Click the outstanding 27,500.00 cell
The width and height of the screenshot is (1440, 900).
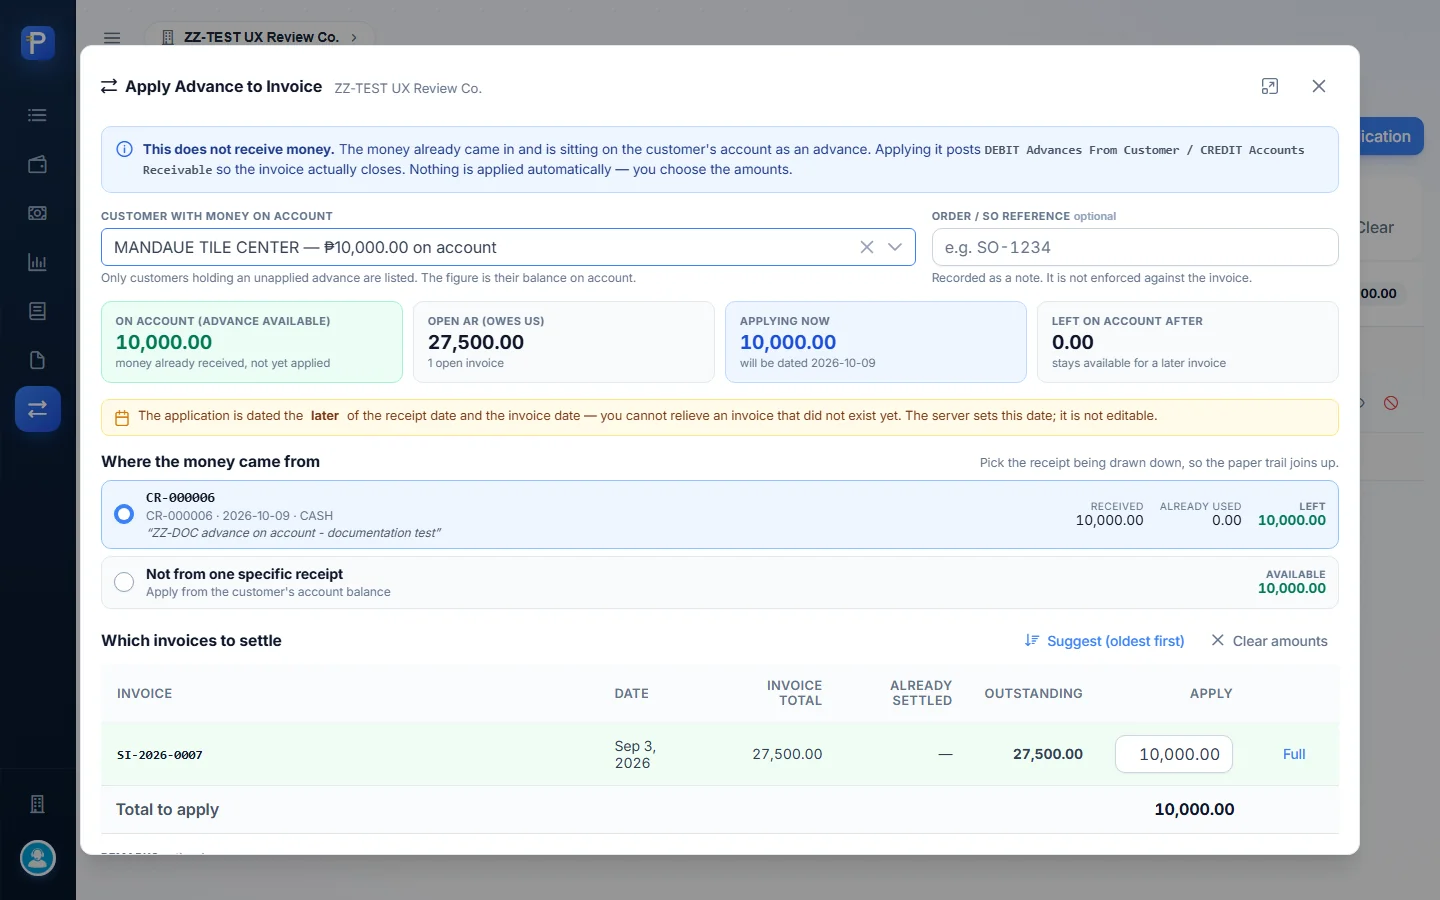(1047, 754)
